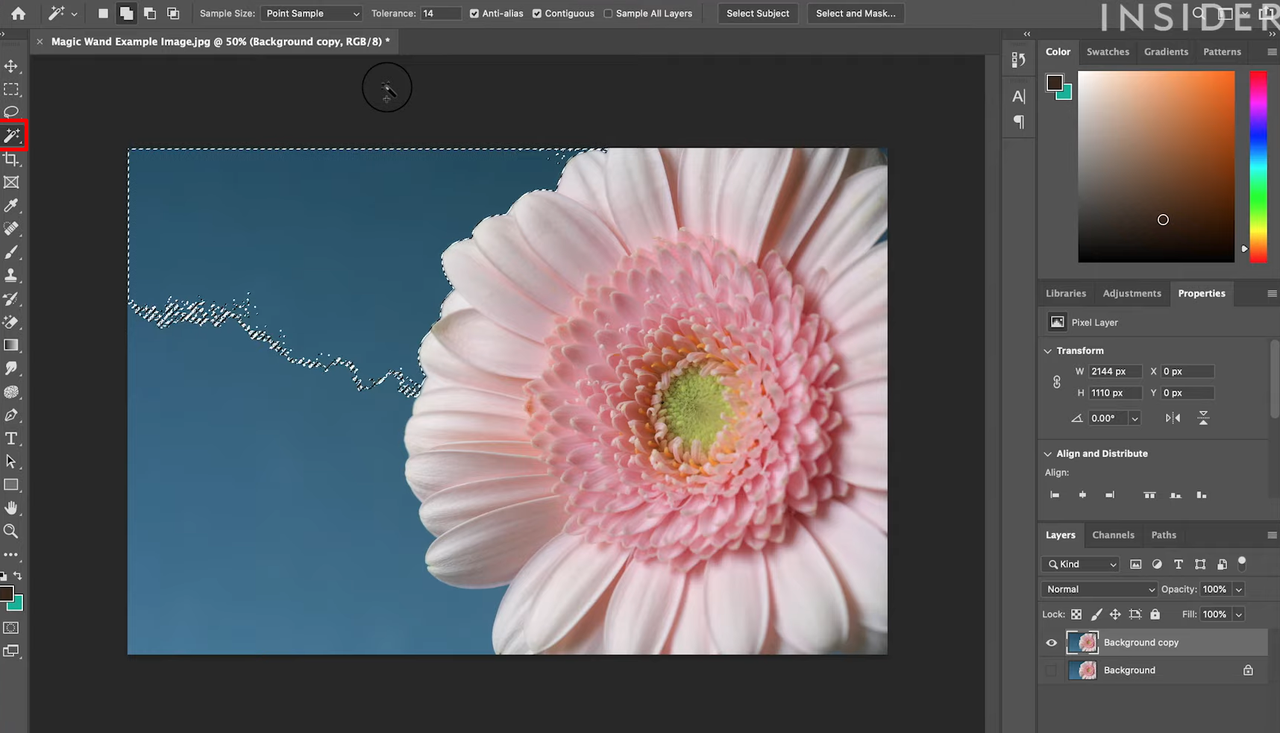
Task: Collapse the Transform section in Properties
Action: (1047, 350)
